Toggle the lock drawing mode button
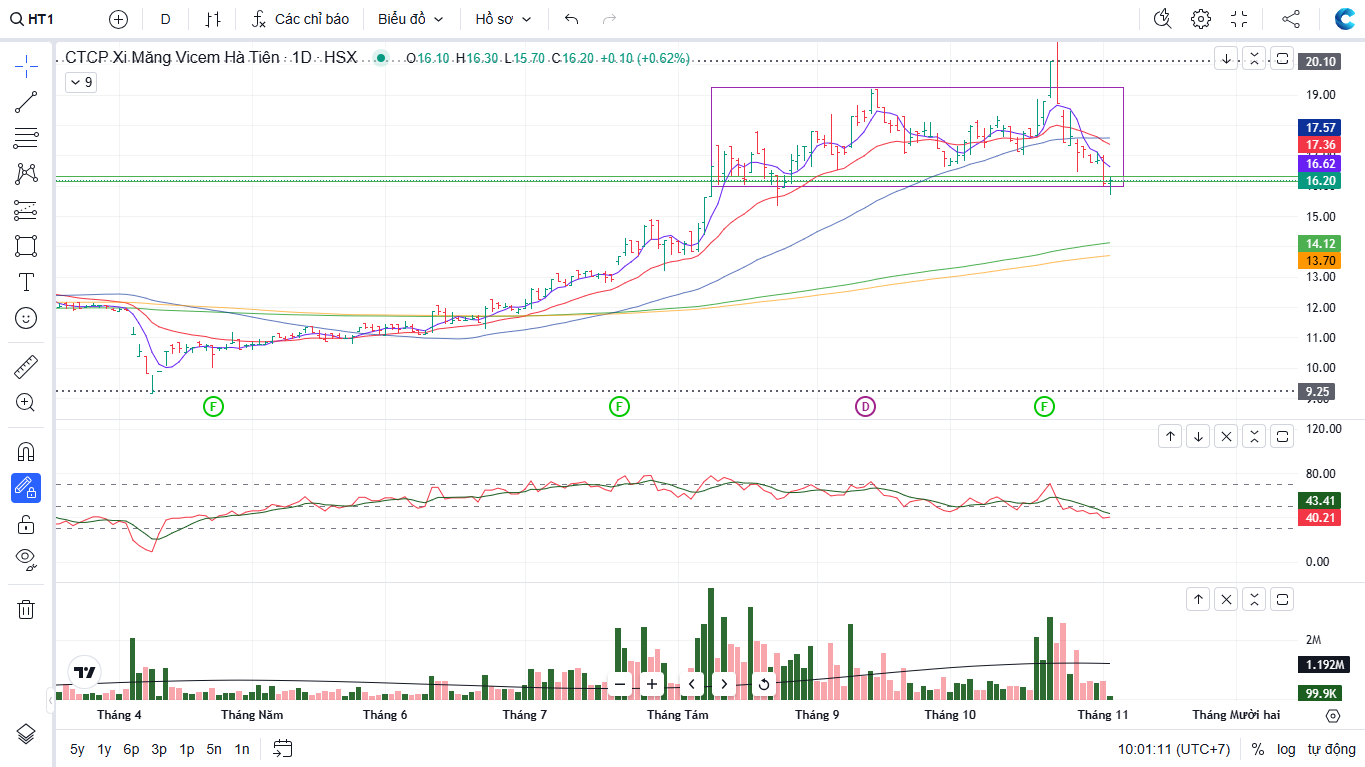Image resolution: width=1365 pixels, height=767 pixels. pyautogui.click(x=26, y=524)
